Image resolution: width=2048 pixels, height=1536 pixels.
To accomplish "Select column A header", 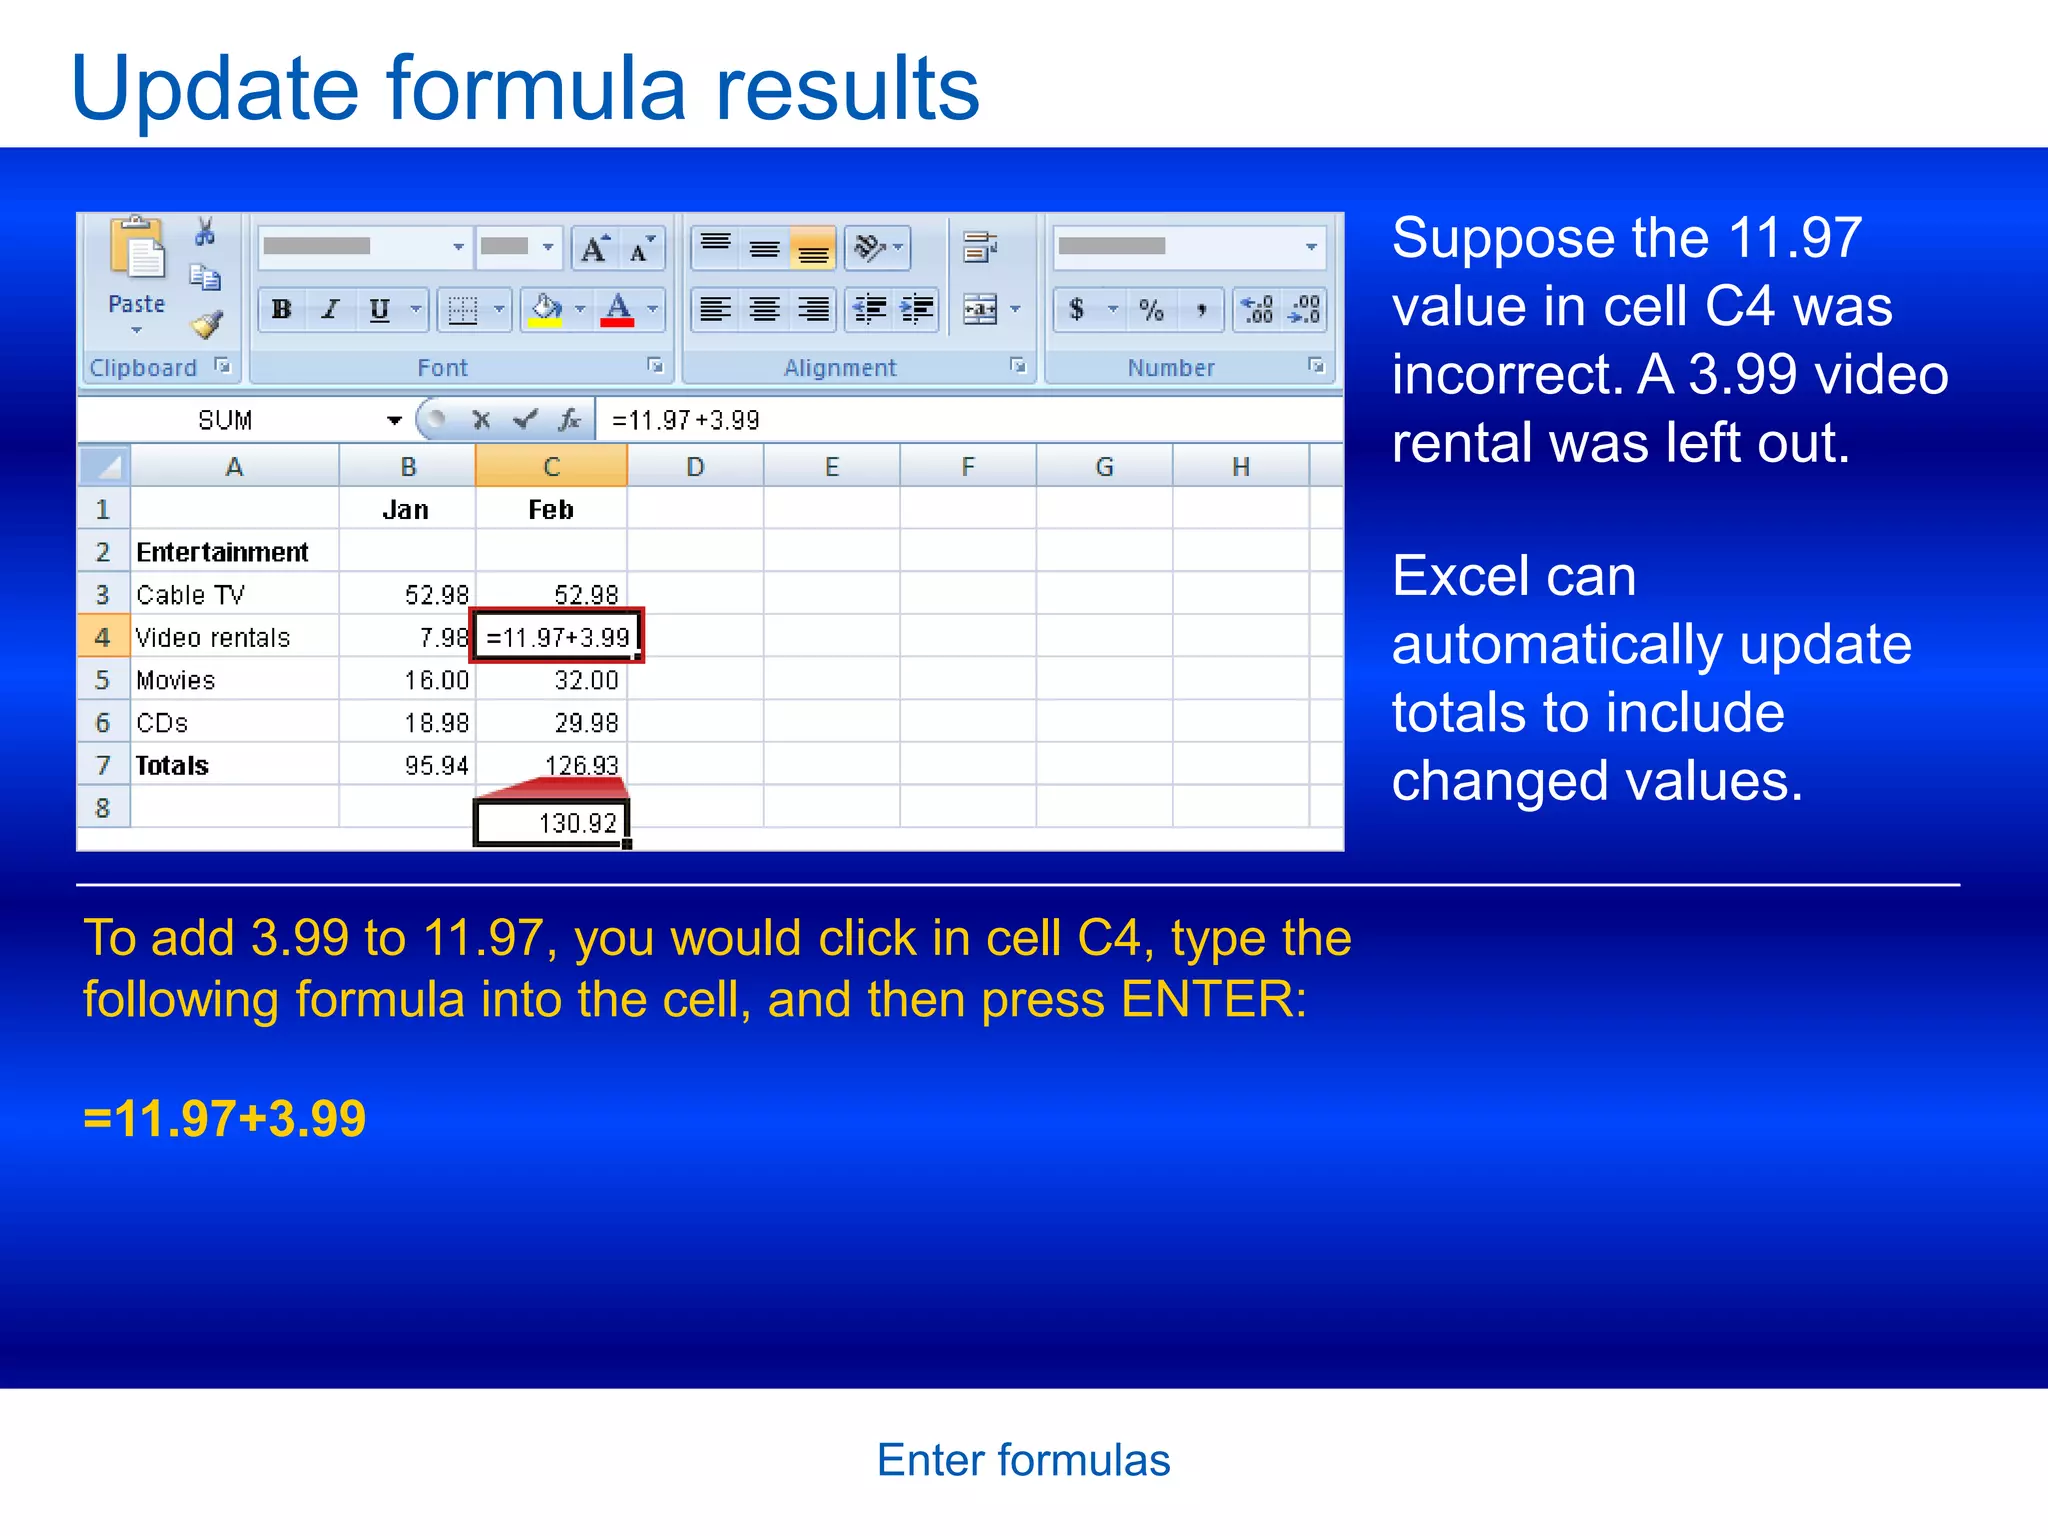I will [235, 466].
